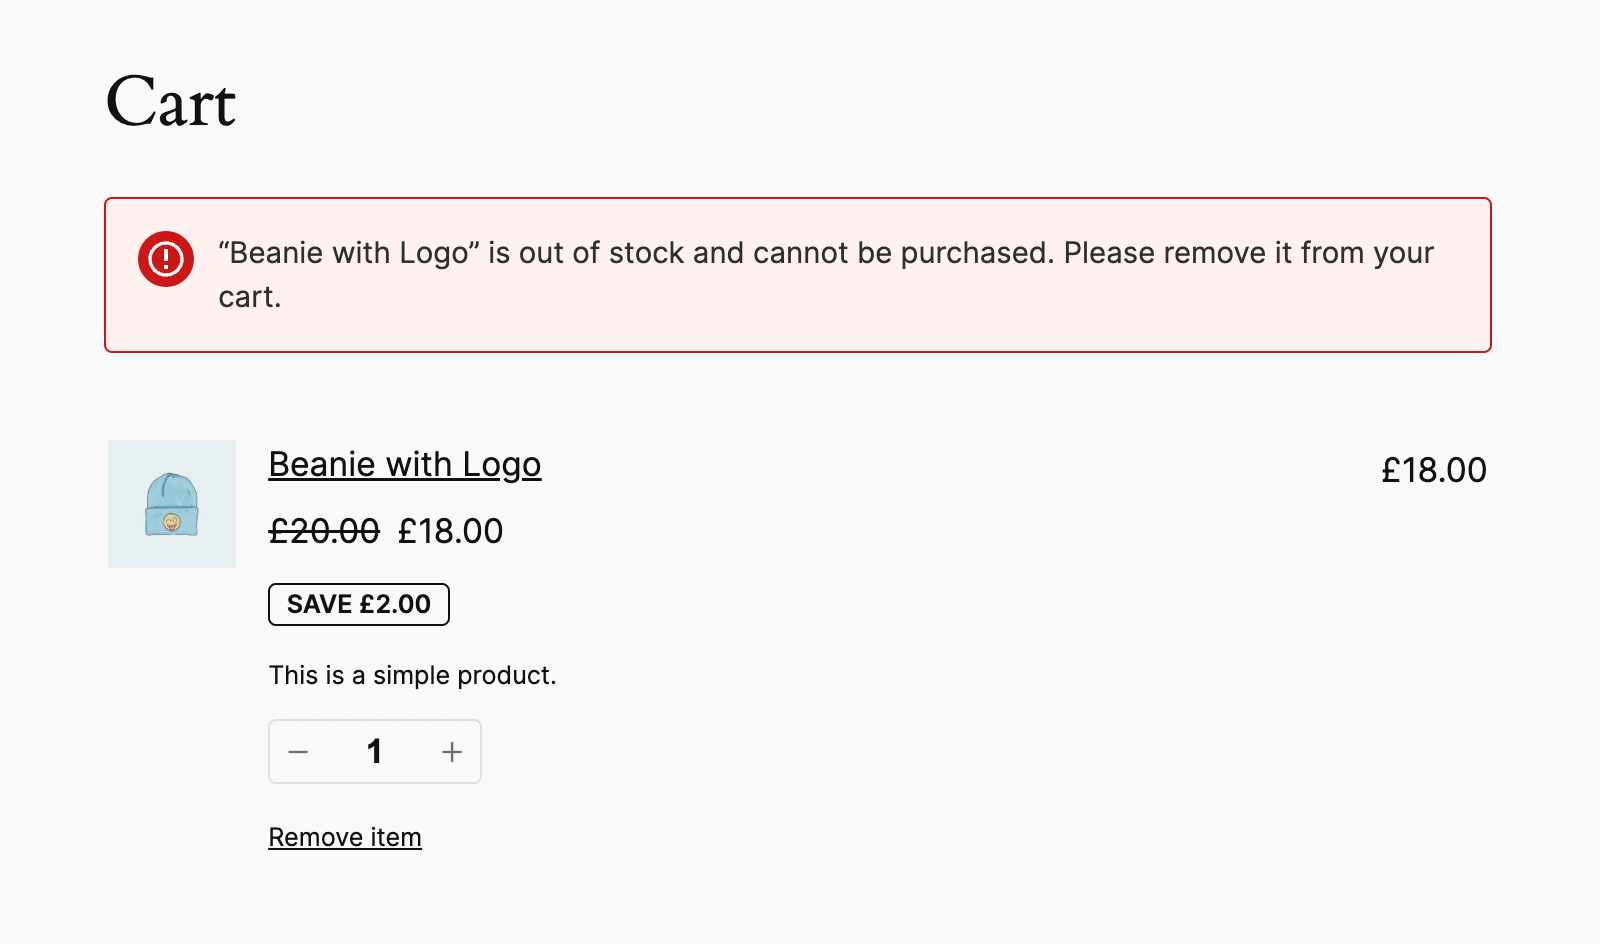1600x944 pixels.
Task: Click the crossed-out £20.00 original price
Action: [323, 531]
